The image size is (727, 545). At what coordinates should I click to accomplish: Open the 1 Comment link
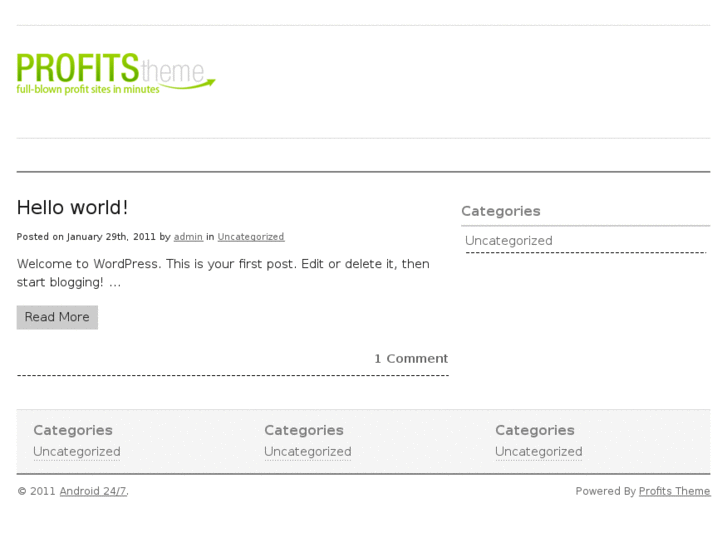coord(411,359)
